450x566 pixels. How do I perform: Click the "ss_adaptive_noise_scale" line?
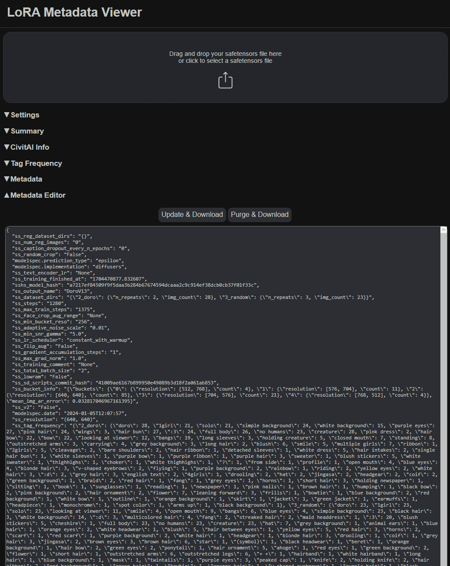(x=61, y=328)
